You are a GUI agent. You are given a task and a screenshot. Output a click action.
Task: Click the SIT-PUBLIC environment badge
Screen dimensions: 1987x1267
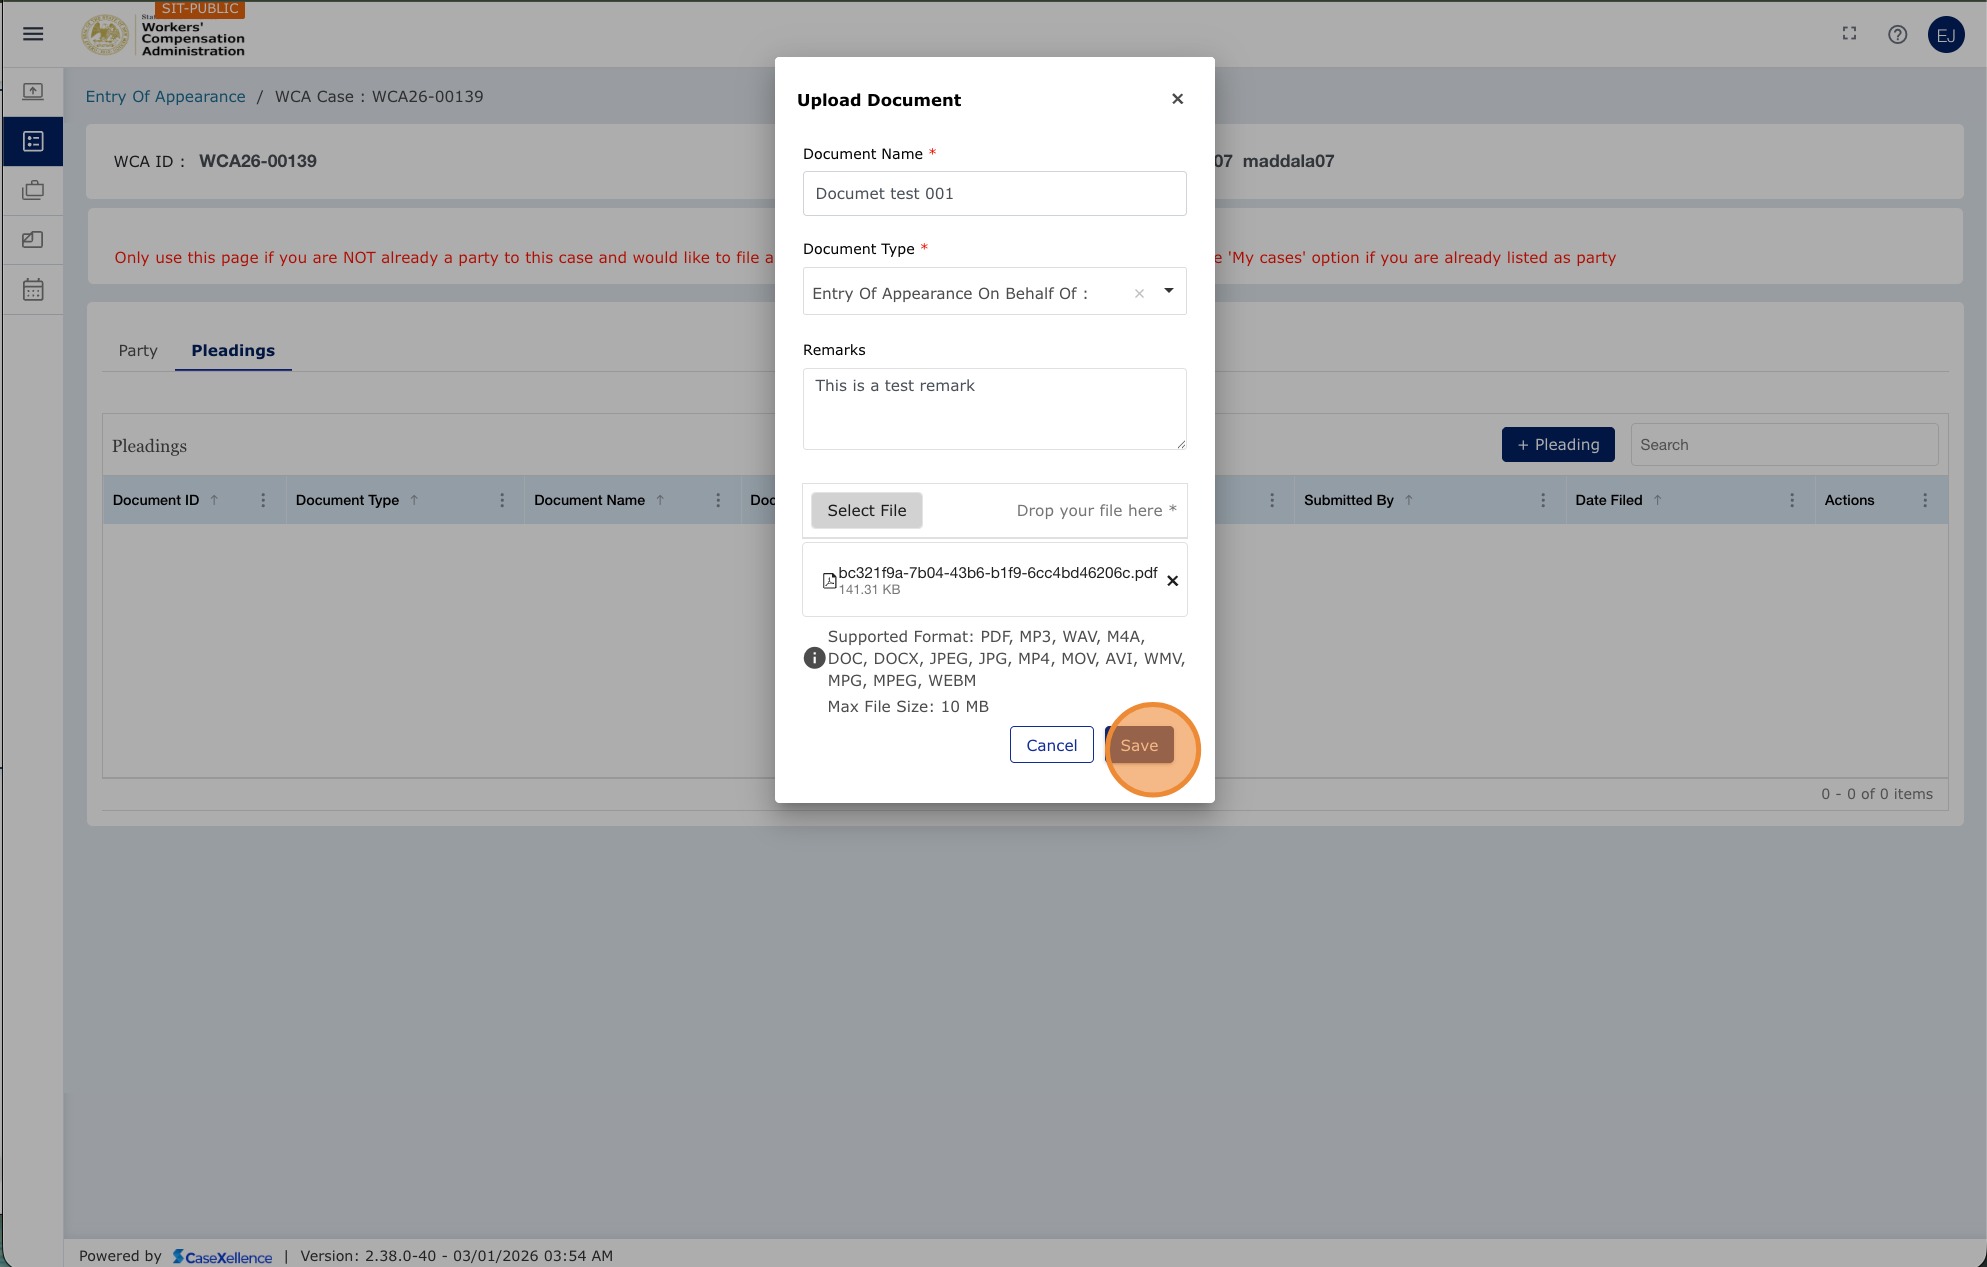click(200, 9)
